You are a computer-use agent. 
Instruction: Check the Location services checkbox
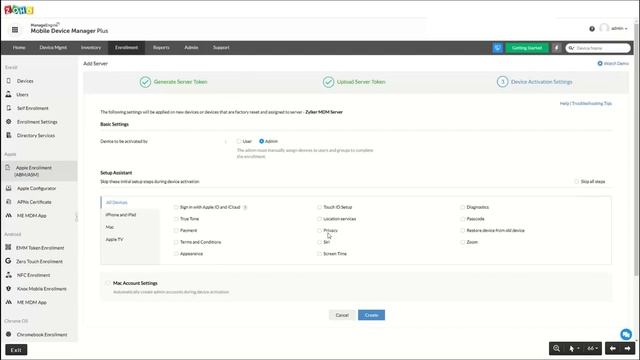coord(319,219)
